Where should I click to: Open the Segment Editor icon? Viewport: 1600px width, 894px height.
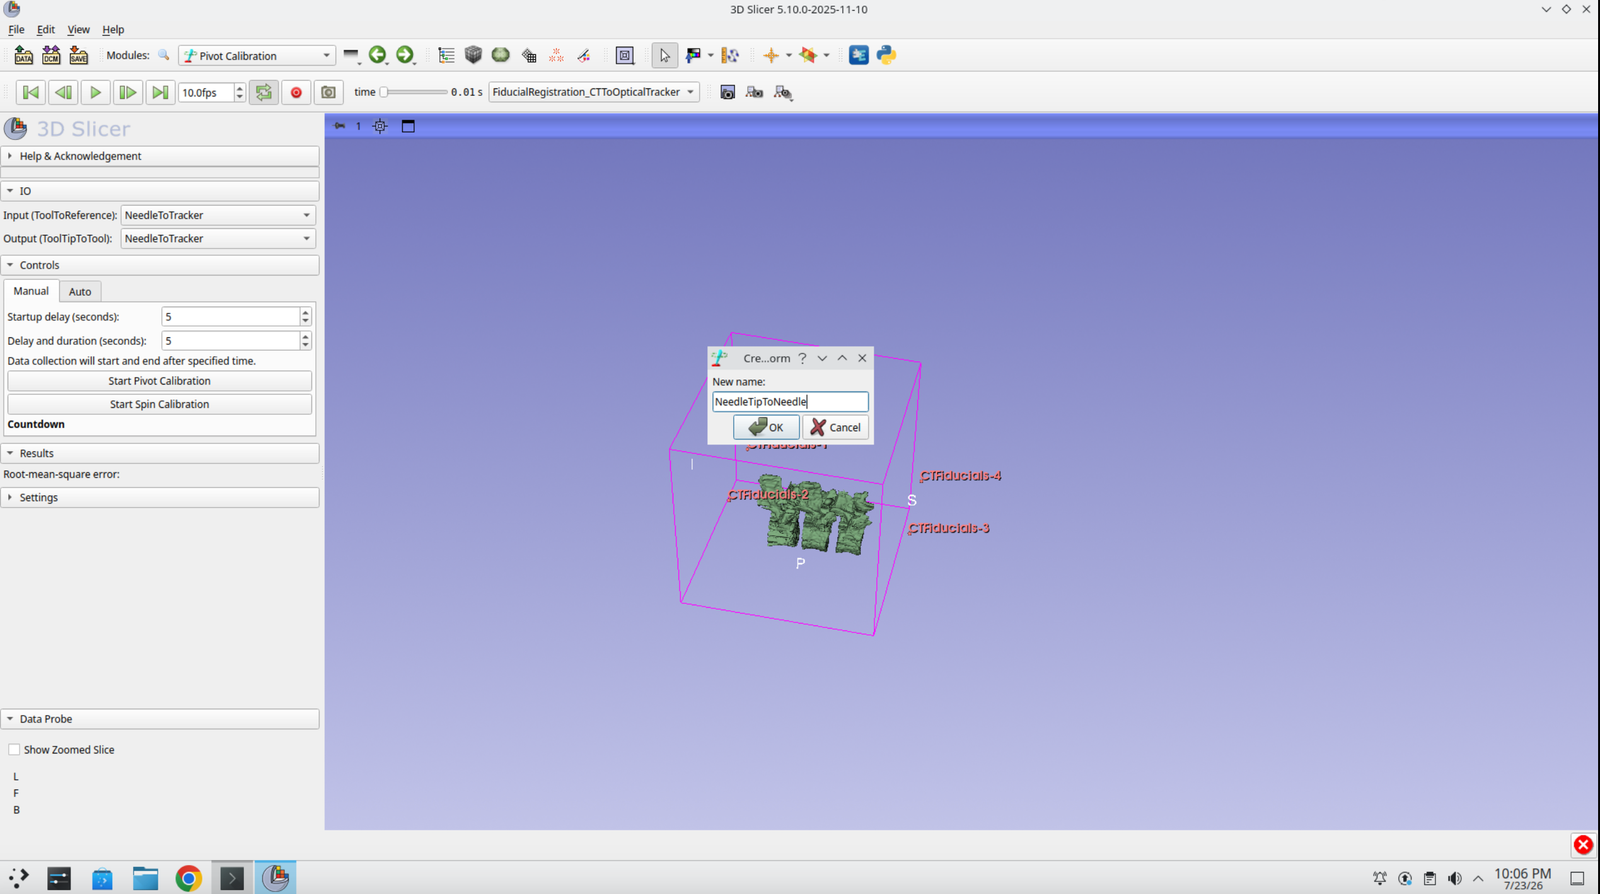click(584, 56)
